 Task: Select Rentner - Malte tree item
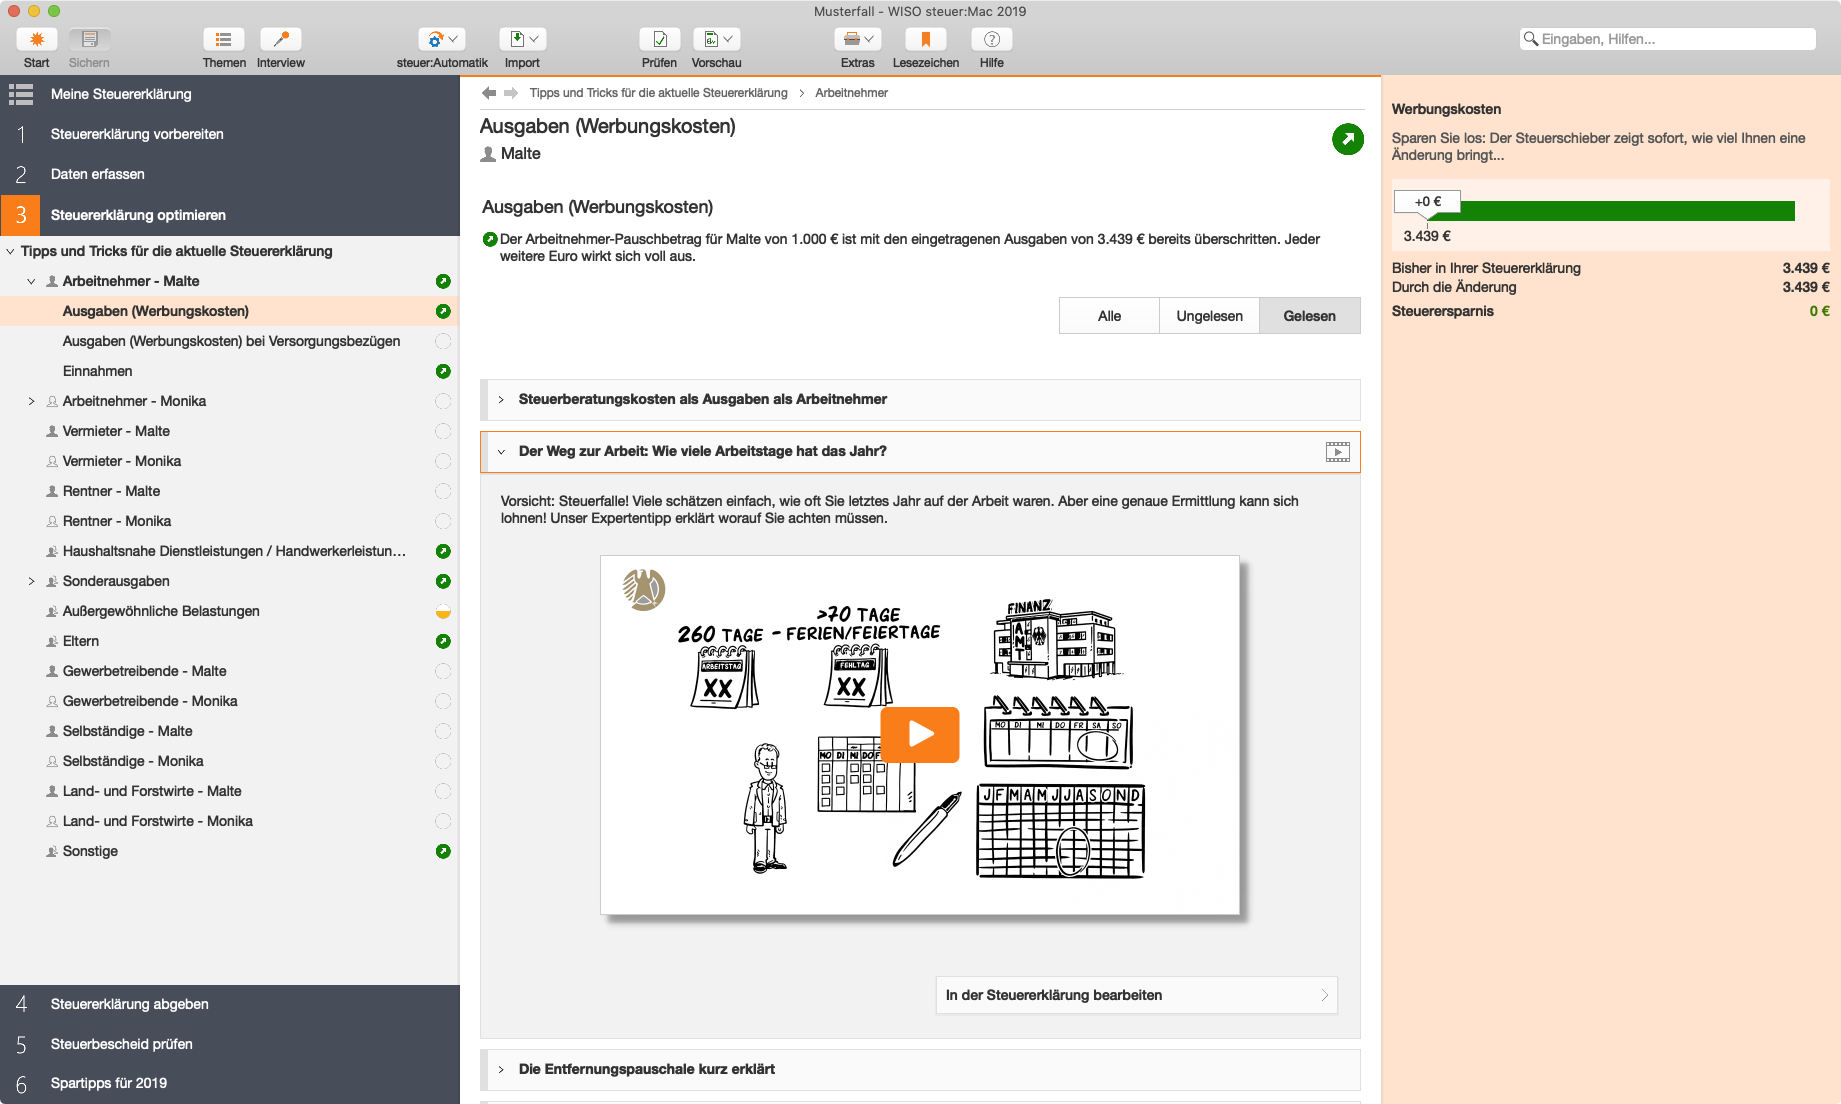pos(230,491)
